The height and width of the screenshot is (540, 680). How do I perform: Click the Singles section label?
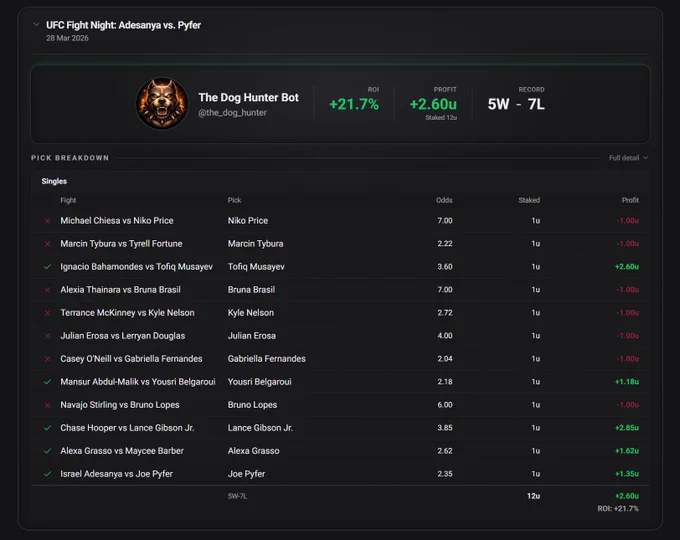[x=54, y=181]
